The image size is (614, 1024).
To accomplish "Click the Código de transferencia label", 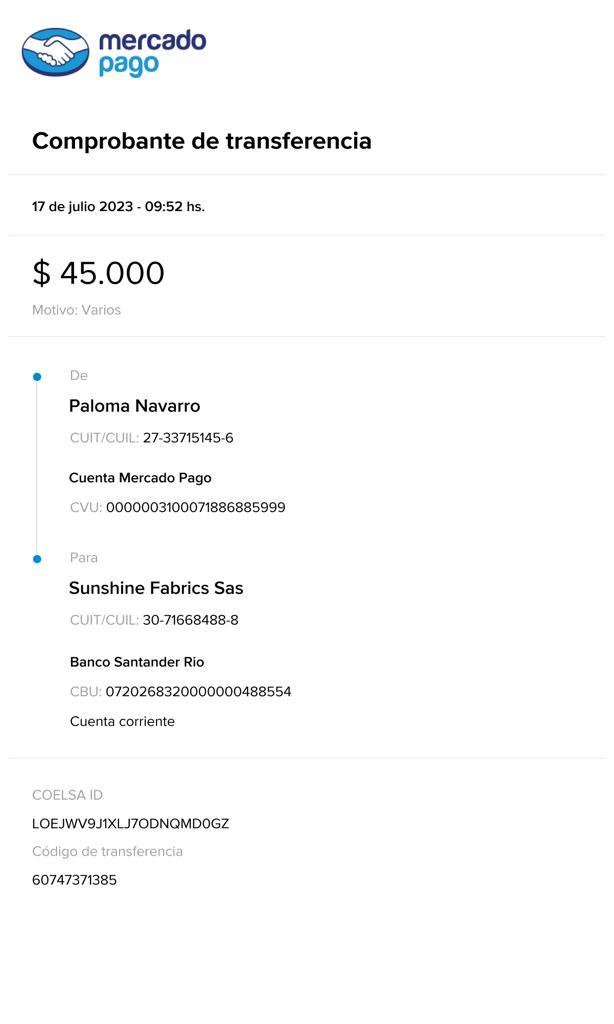I will 107,852.
